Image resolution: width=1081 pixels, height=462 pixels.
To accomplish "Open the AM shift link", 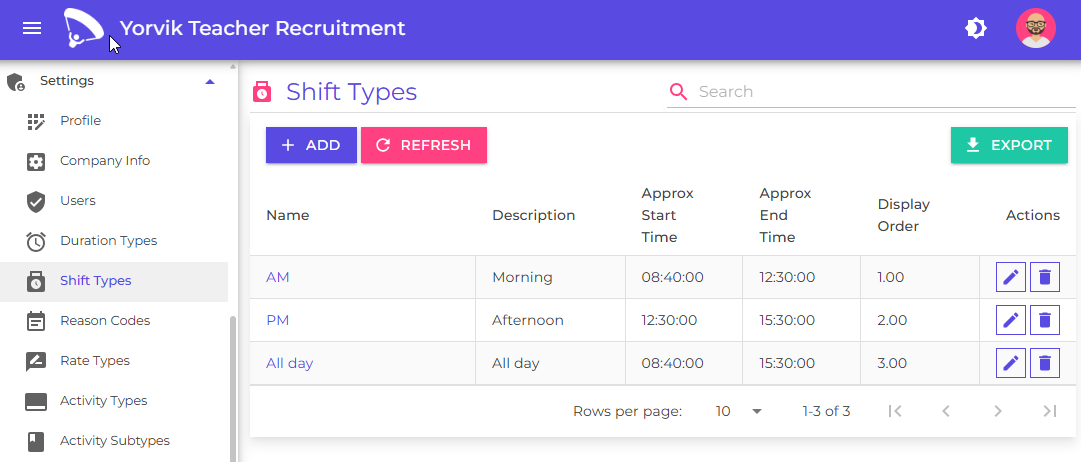I will 278,277.
